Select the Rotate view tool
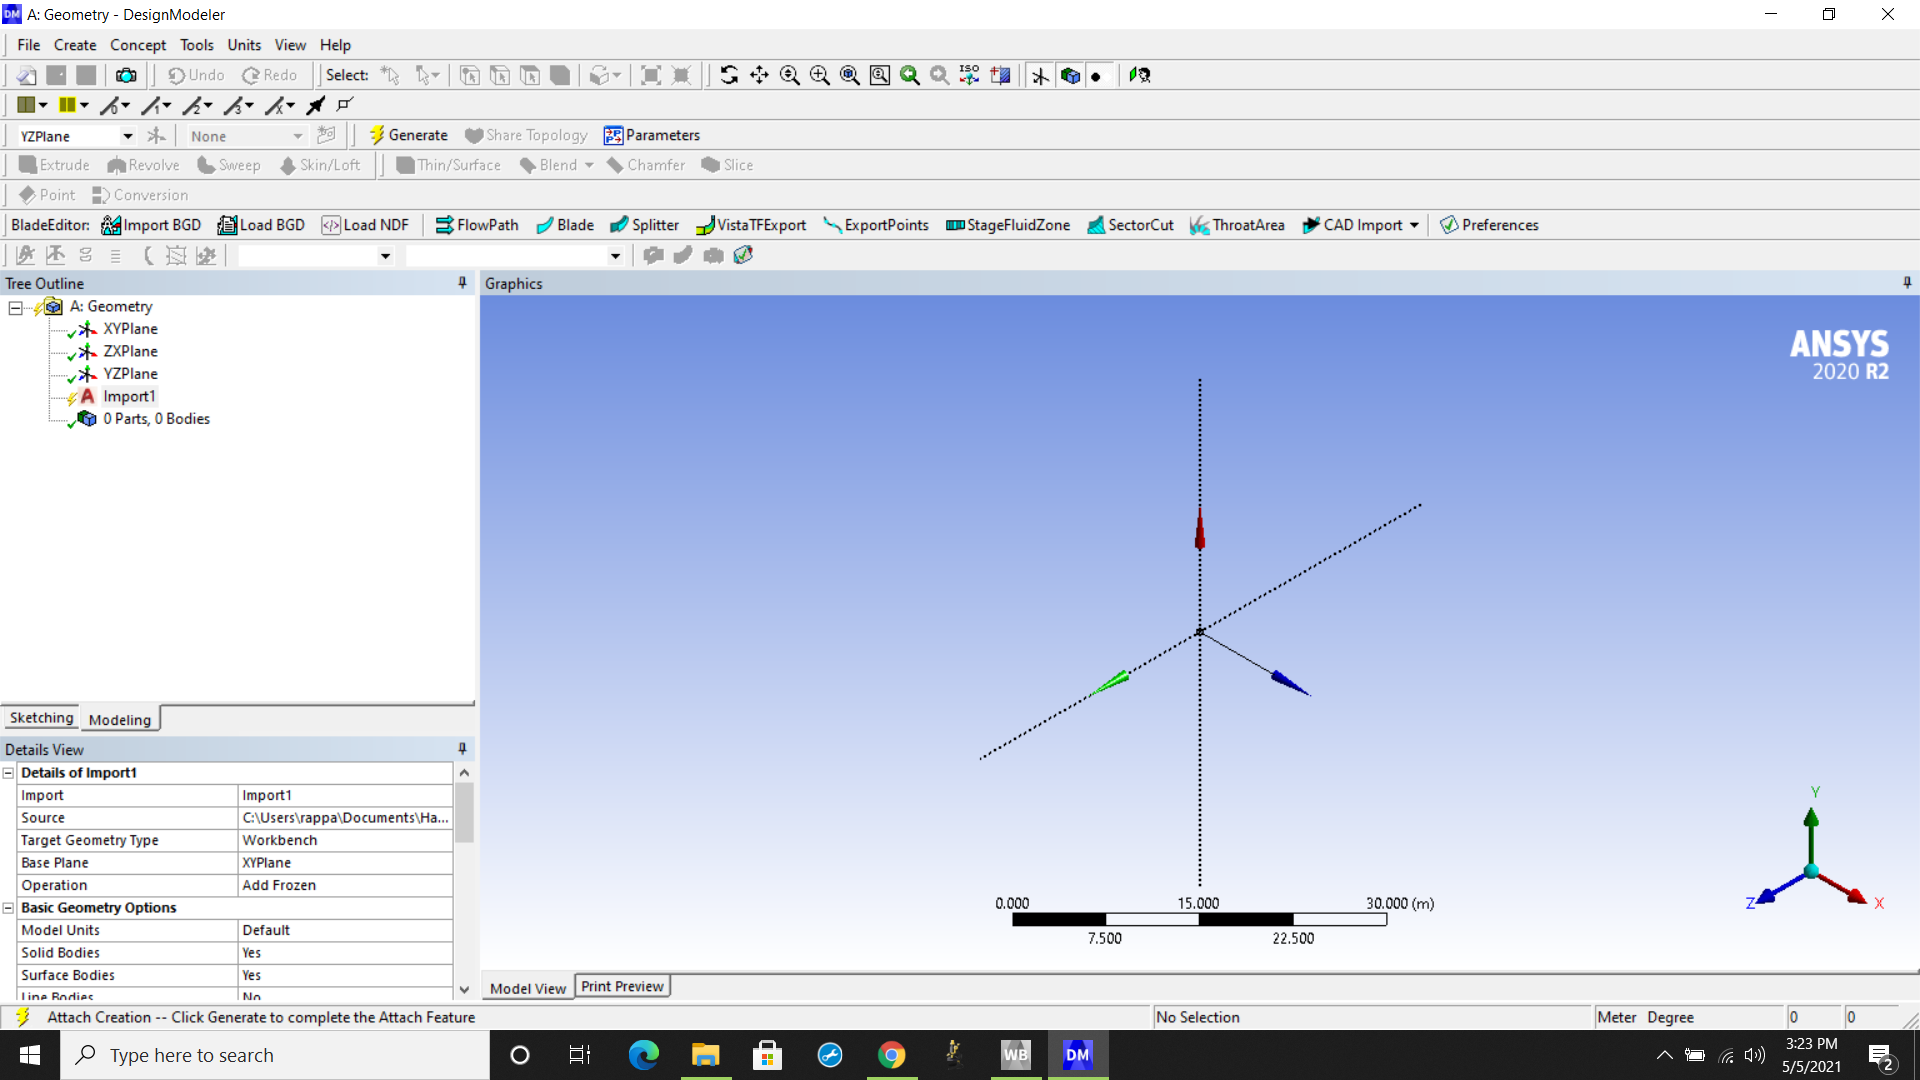 pyautogui.click(x=729, y=75)
